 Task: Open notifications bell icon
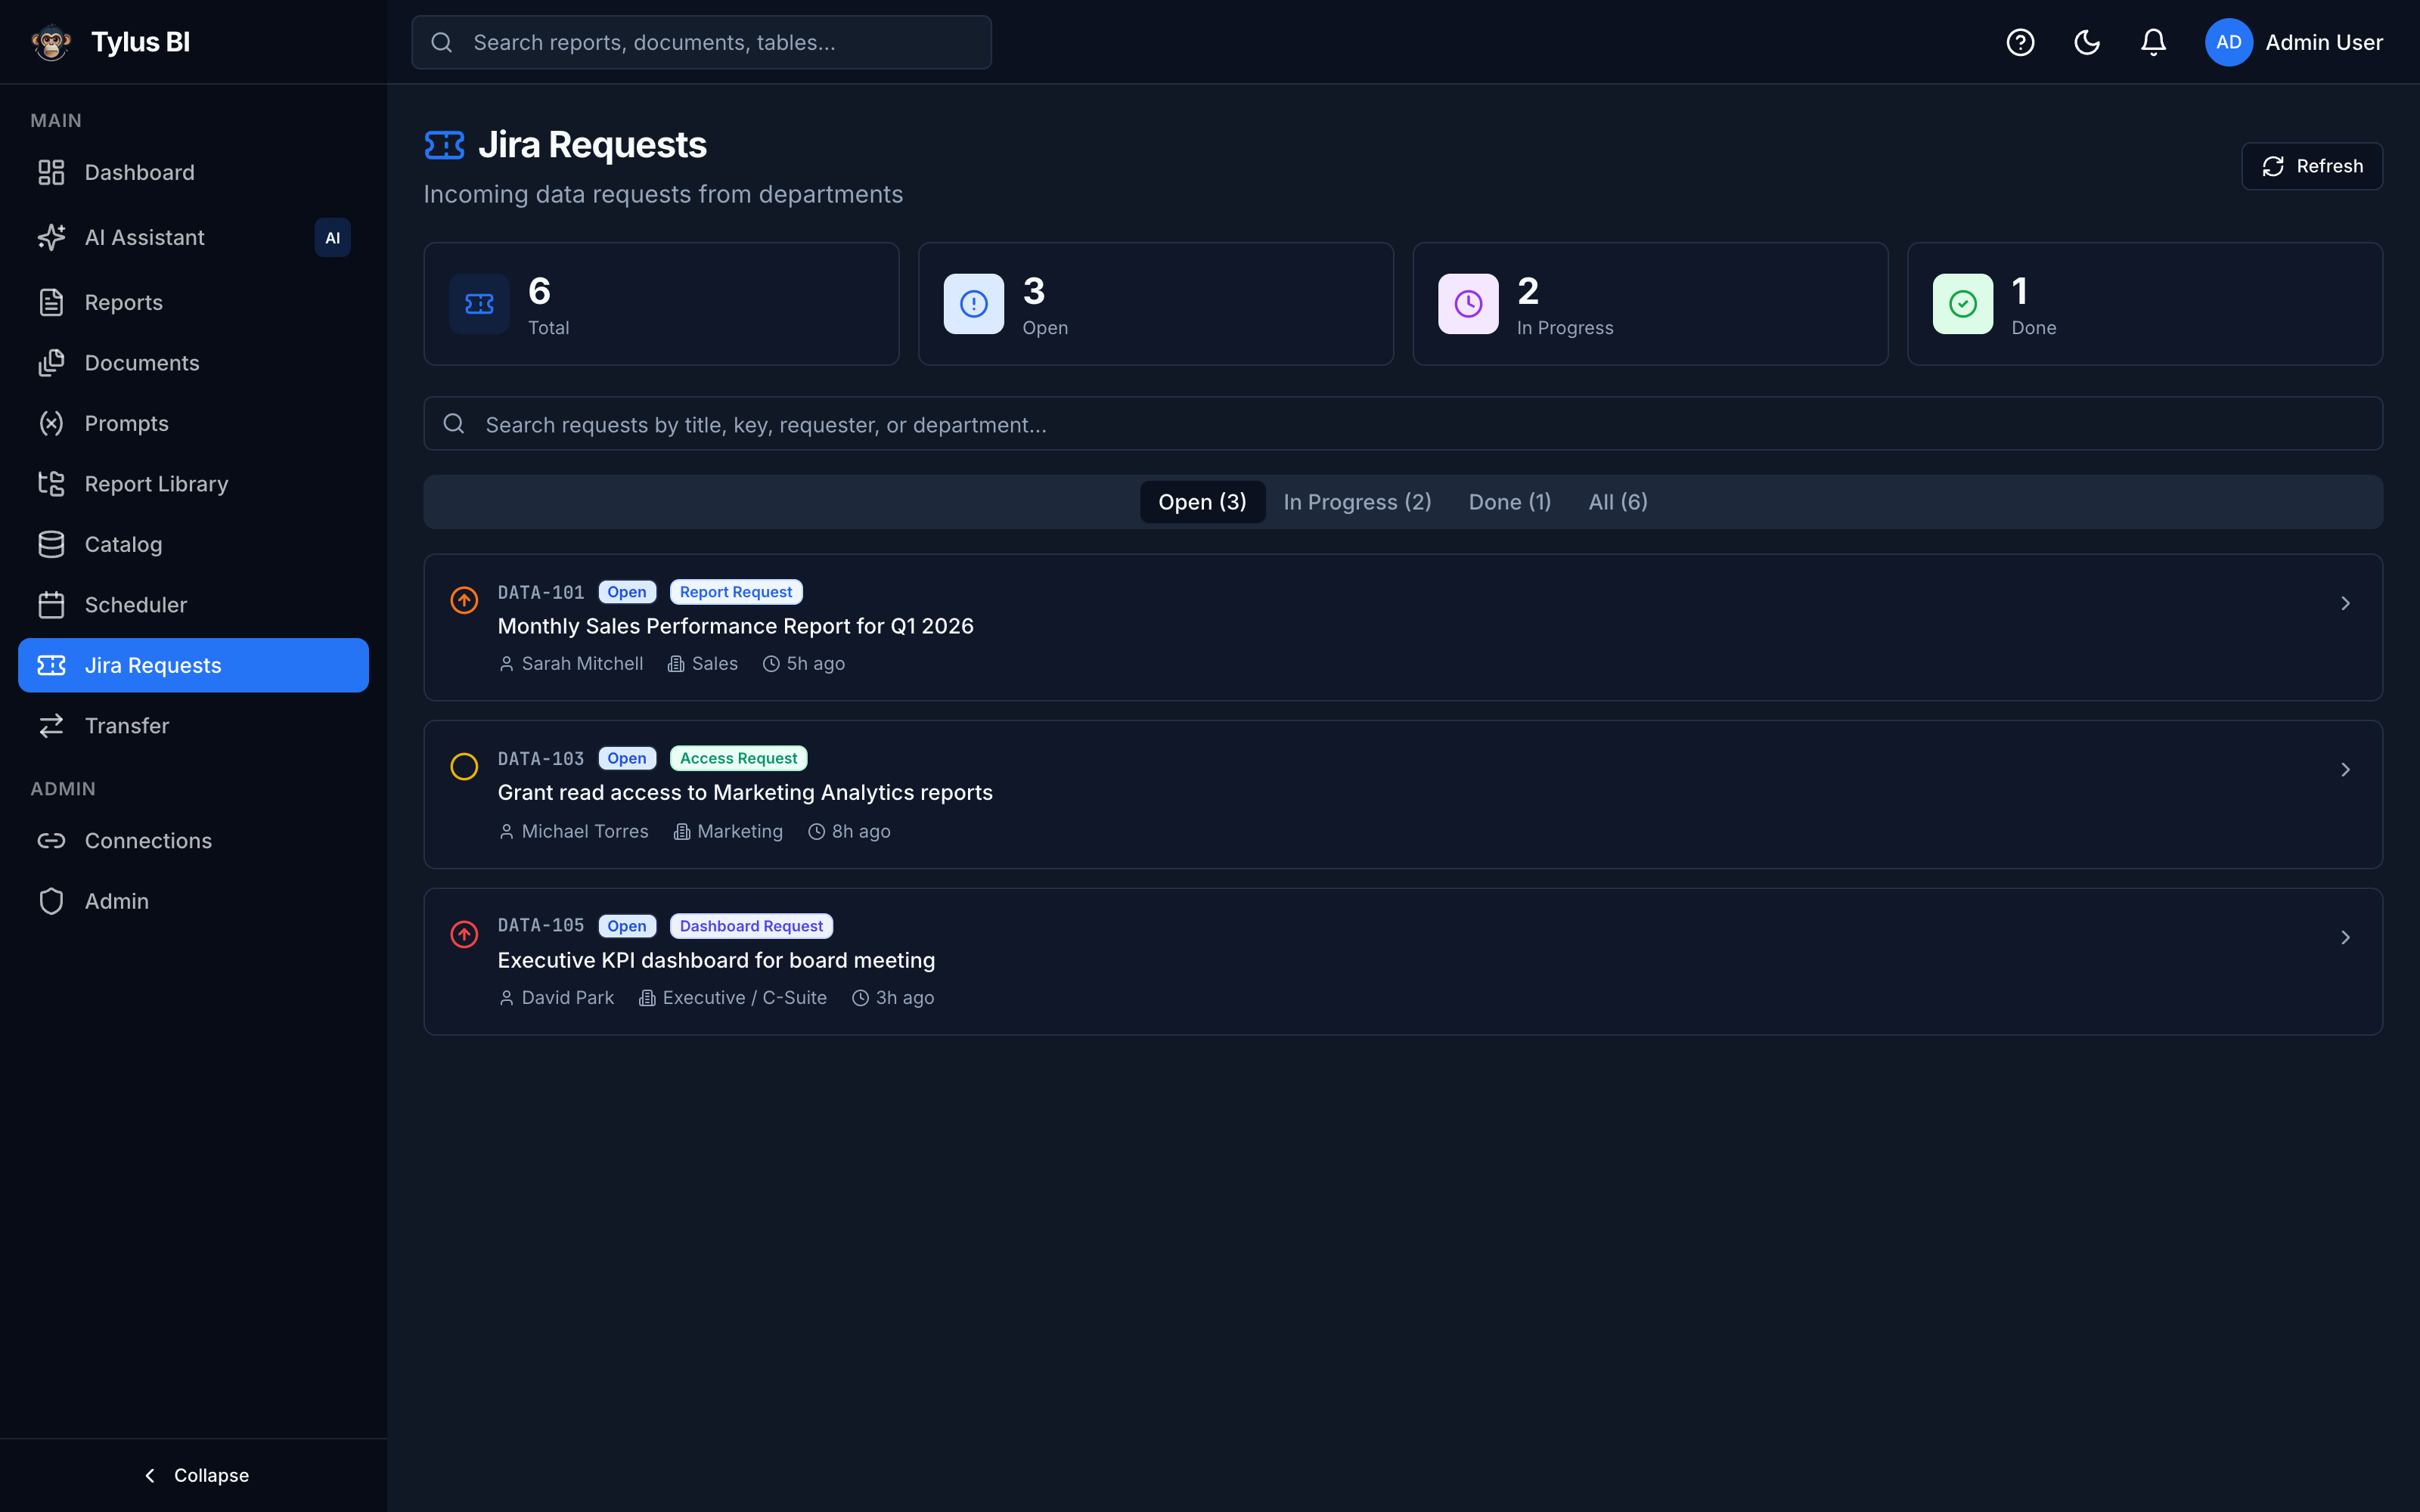[2153, 42]
